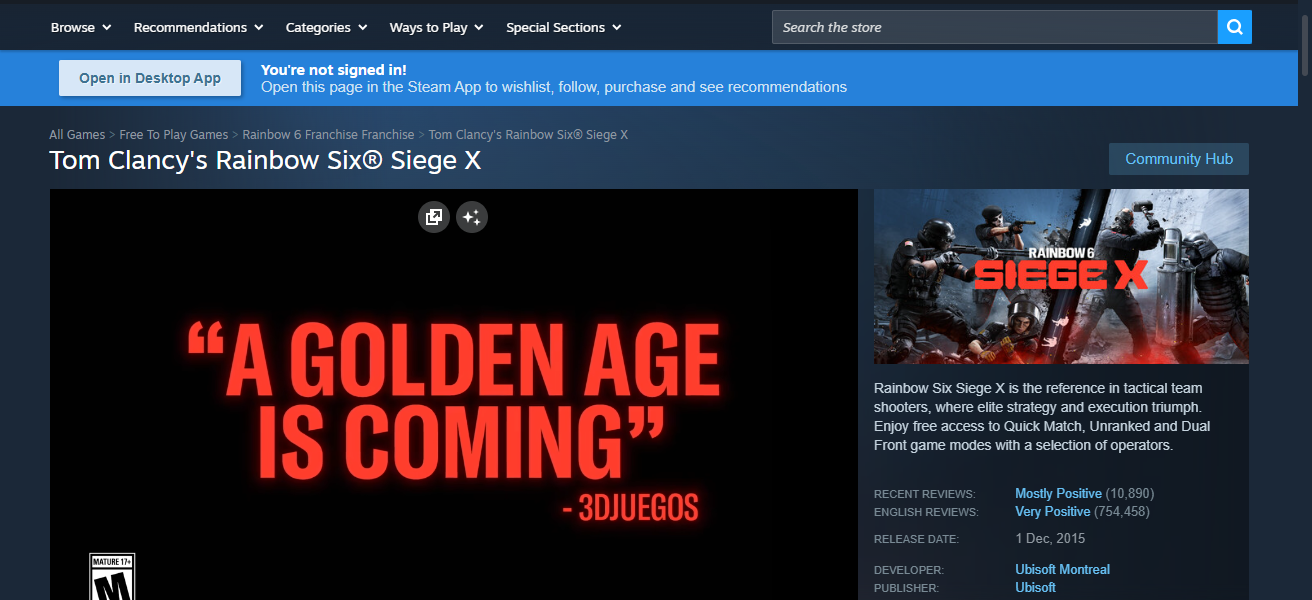Screen dimensions: 1312x600
Task: Expand the Ways to Play menu
Action: pyautogui.click(x=436, y=27)
